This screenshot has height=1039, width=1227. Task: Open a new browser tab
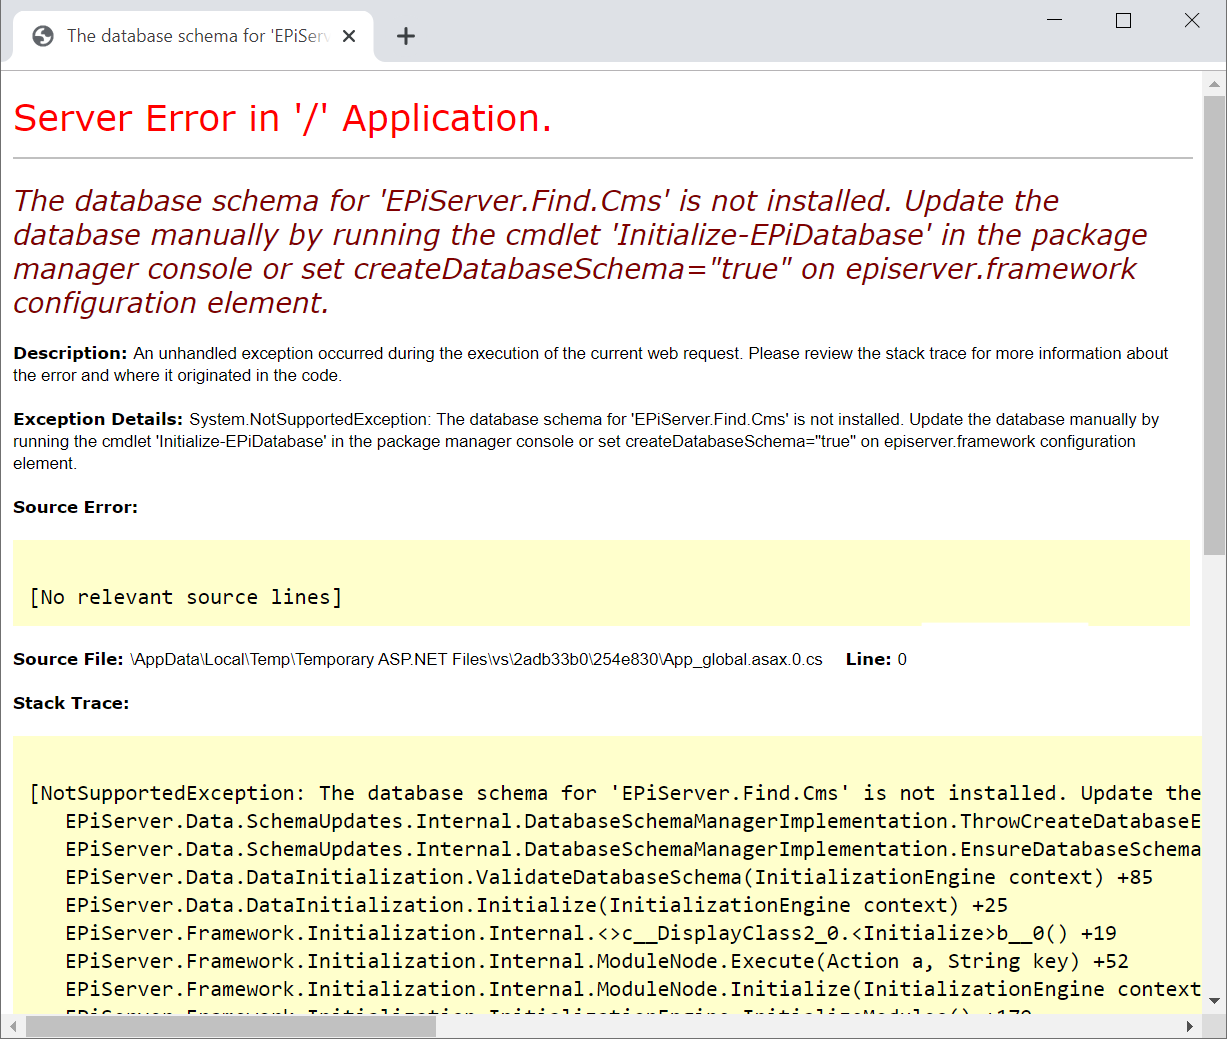tap(406, 36)
